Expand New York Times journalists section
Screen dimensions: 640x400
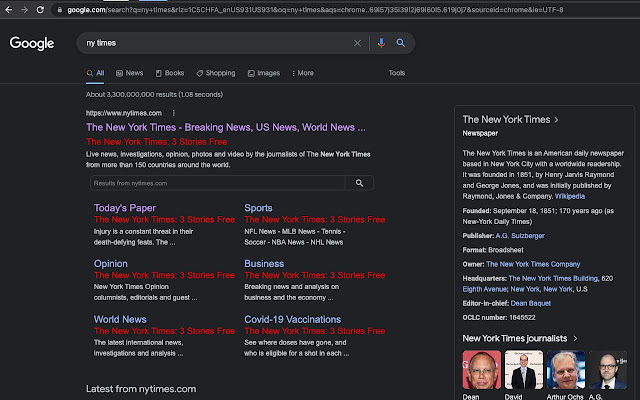520,338
